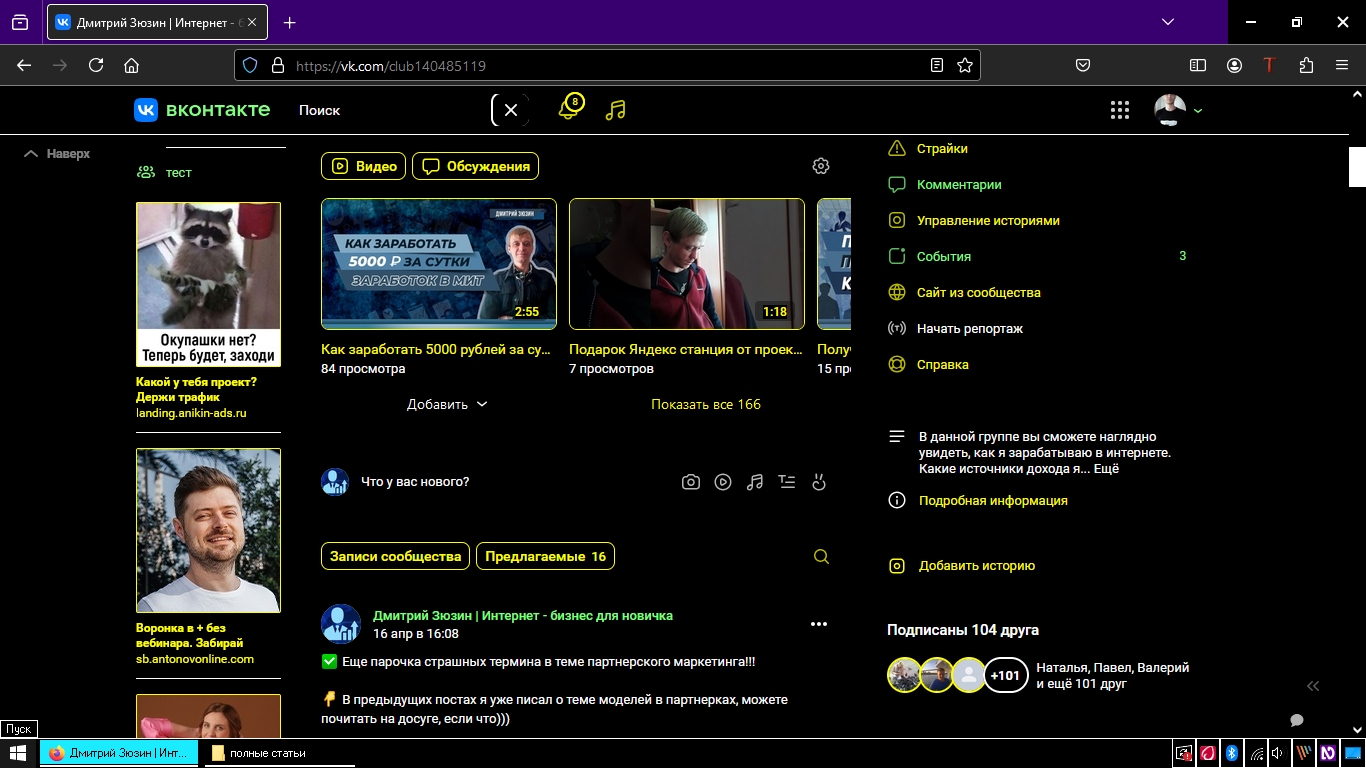The height and width of the screenshot is (768, 1366).
Task: Open Windows Start button
Action: [19, 753]
